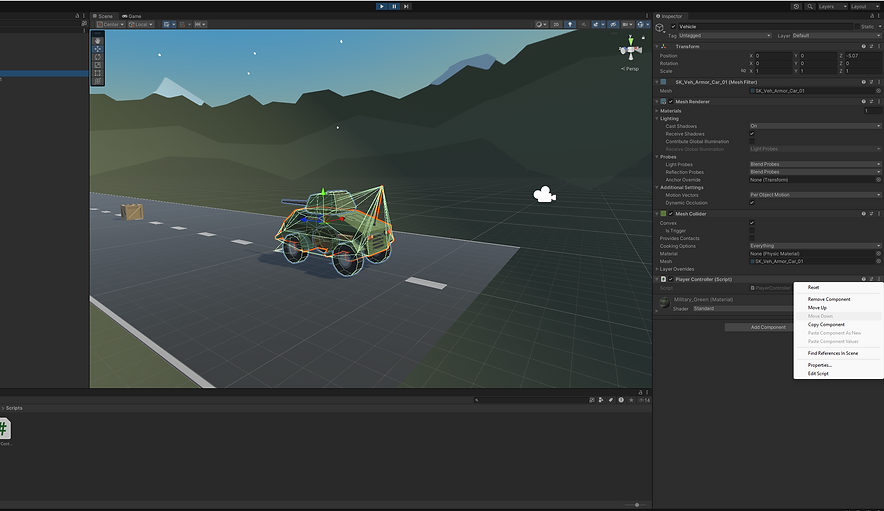The image size is (884, 511).
Task: Toggle the Provides Contacts checkbox
Action: click(x=752, y=238)
